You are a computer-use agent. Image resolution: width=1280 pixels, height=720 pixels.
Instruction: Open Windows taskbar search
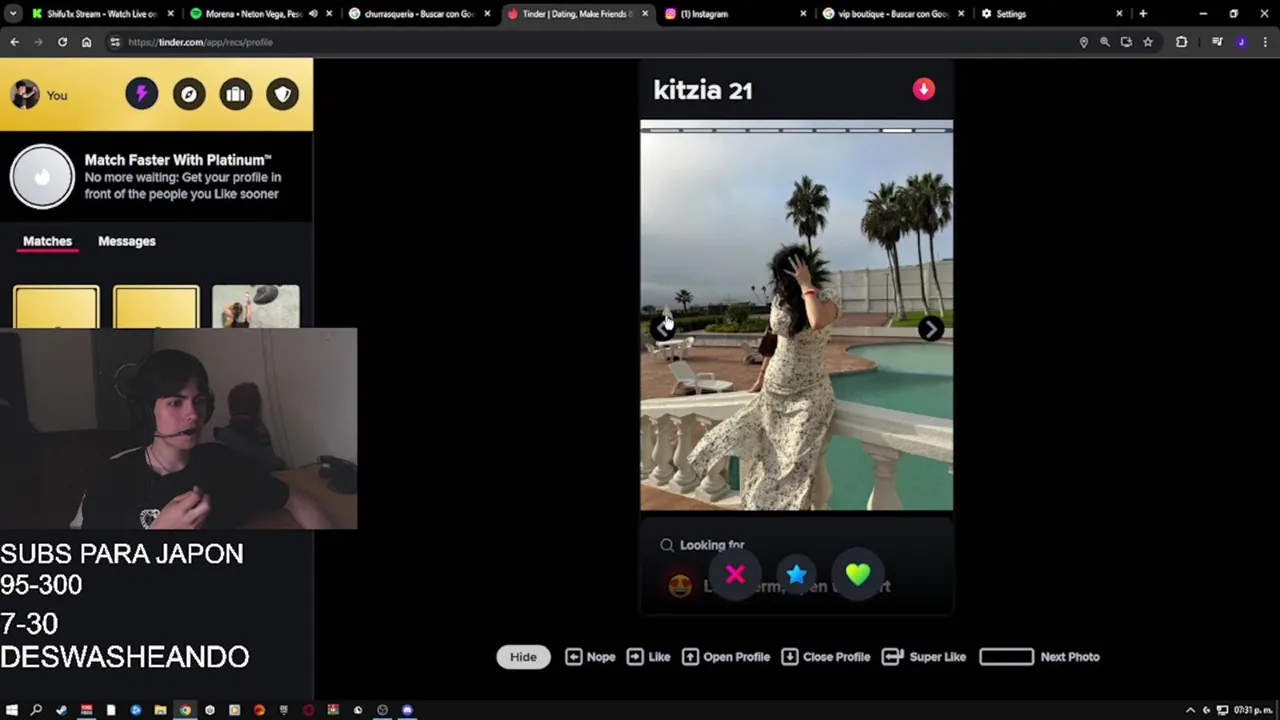[x=37, y=710]
